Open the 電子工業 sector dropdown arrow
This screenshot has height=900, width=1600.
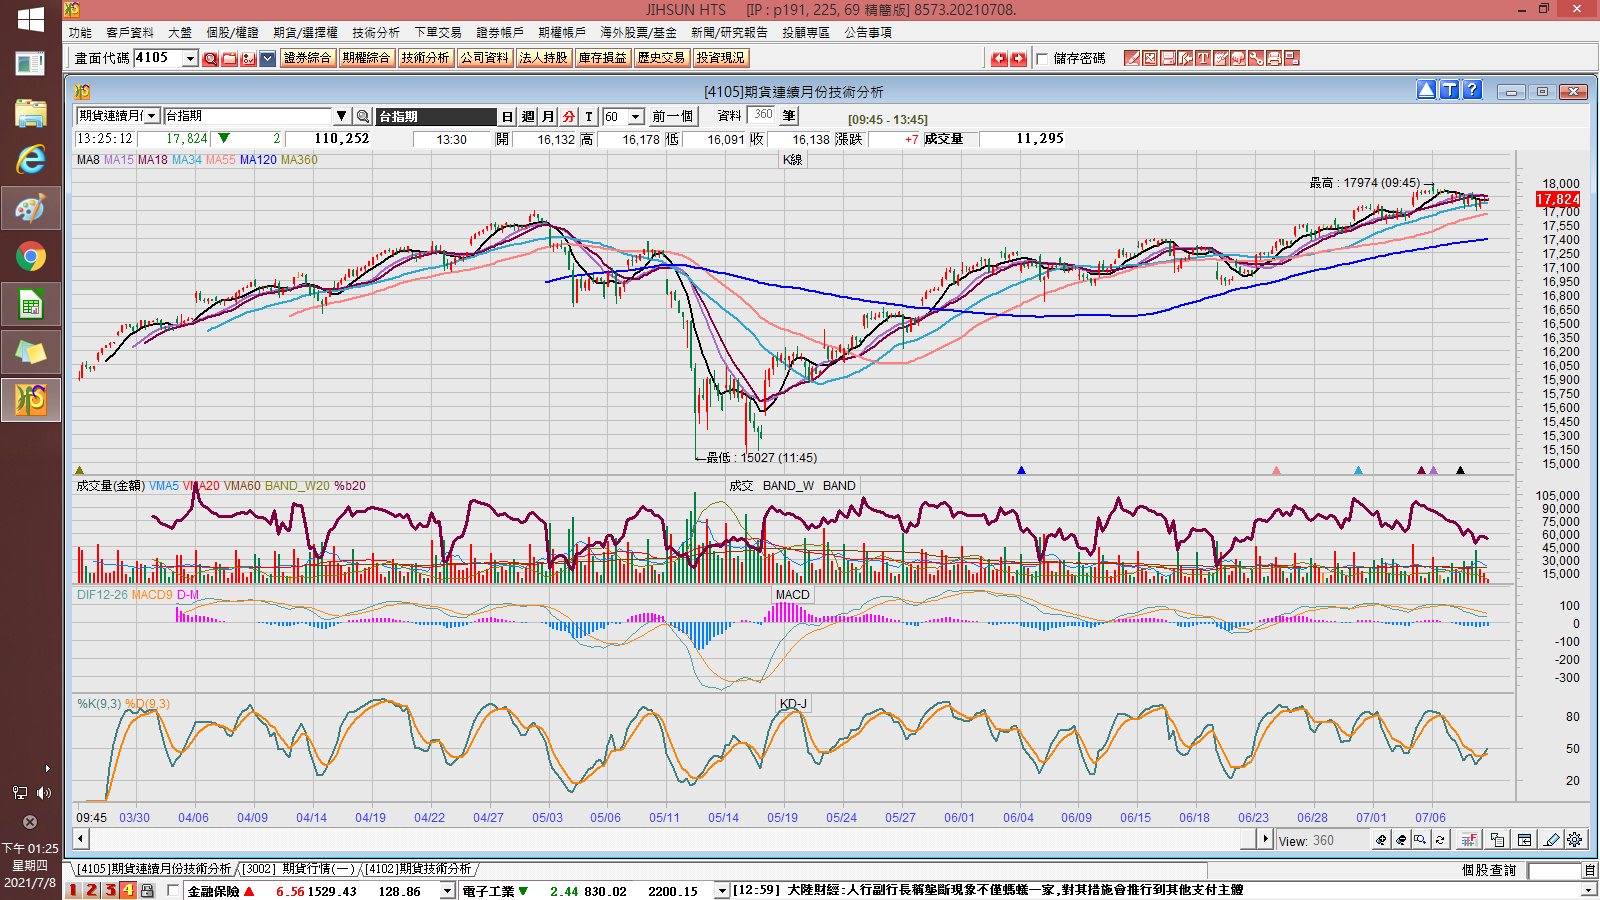coord(721,891)
